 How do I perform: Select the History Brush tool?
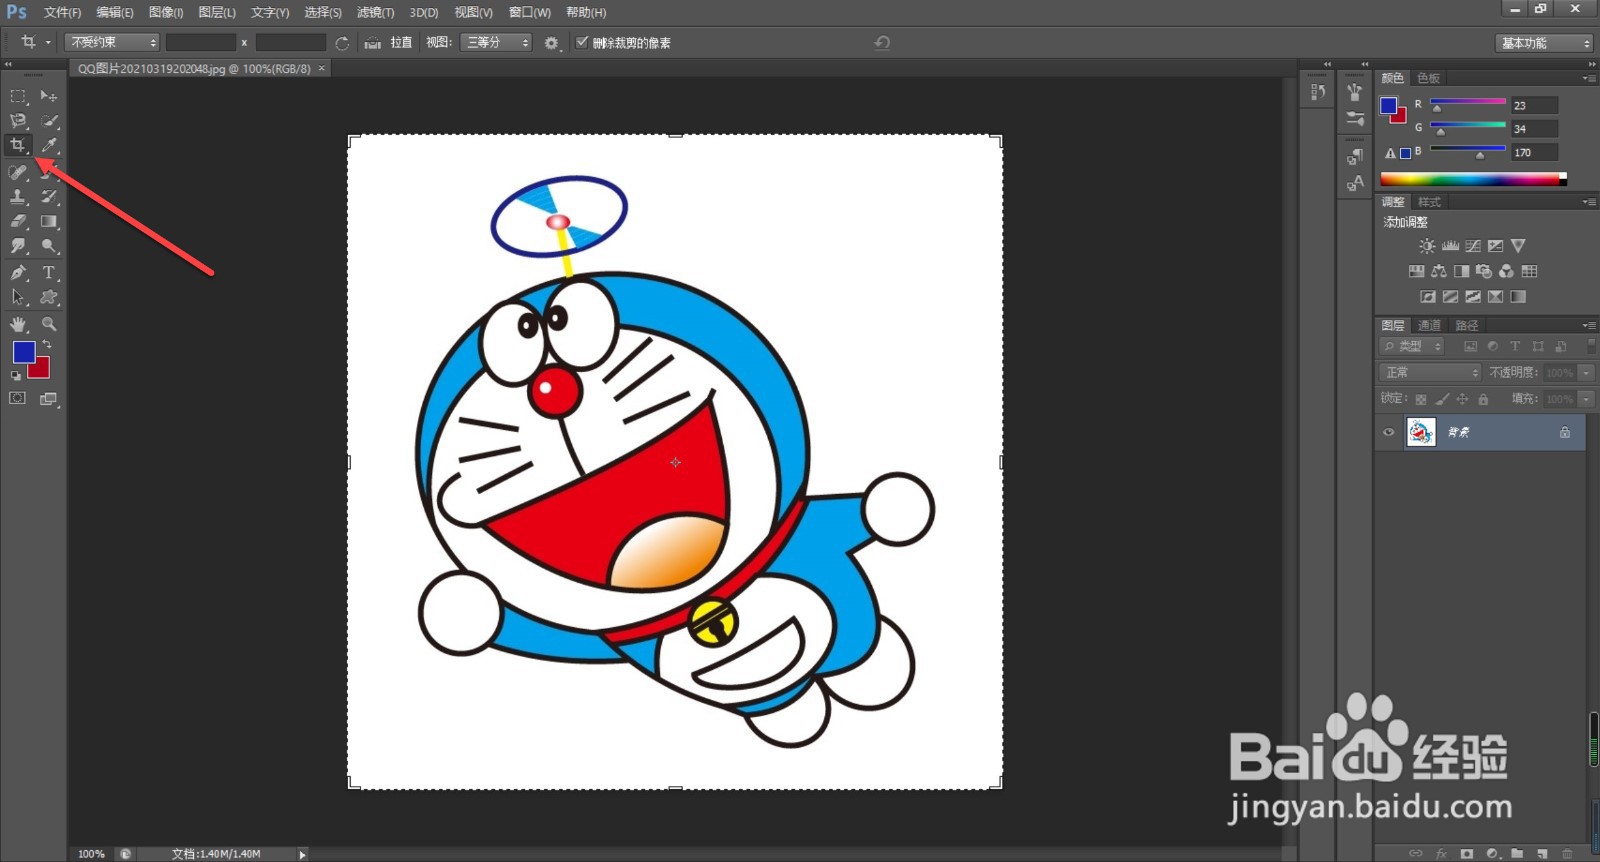coord(48,197)
